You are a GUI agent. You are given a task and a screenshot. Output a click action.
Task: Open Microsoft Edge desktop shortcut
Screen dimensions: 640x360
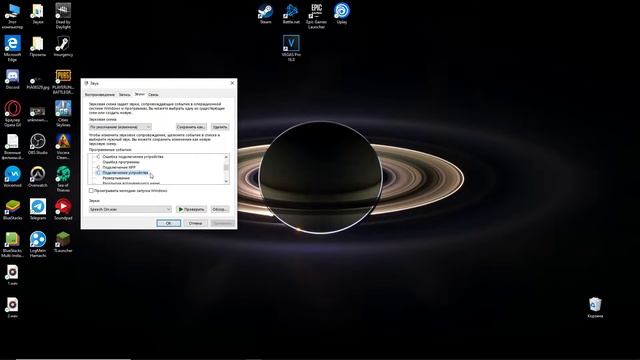point(12,48)
